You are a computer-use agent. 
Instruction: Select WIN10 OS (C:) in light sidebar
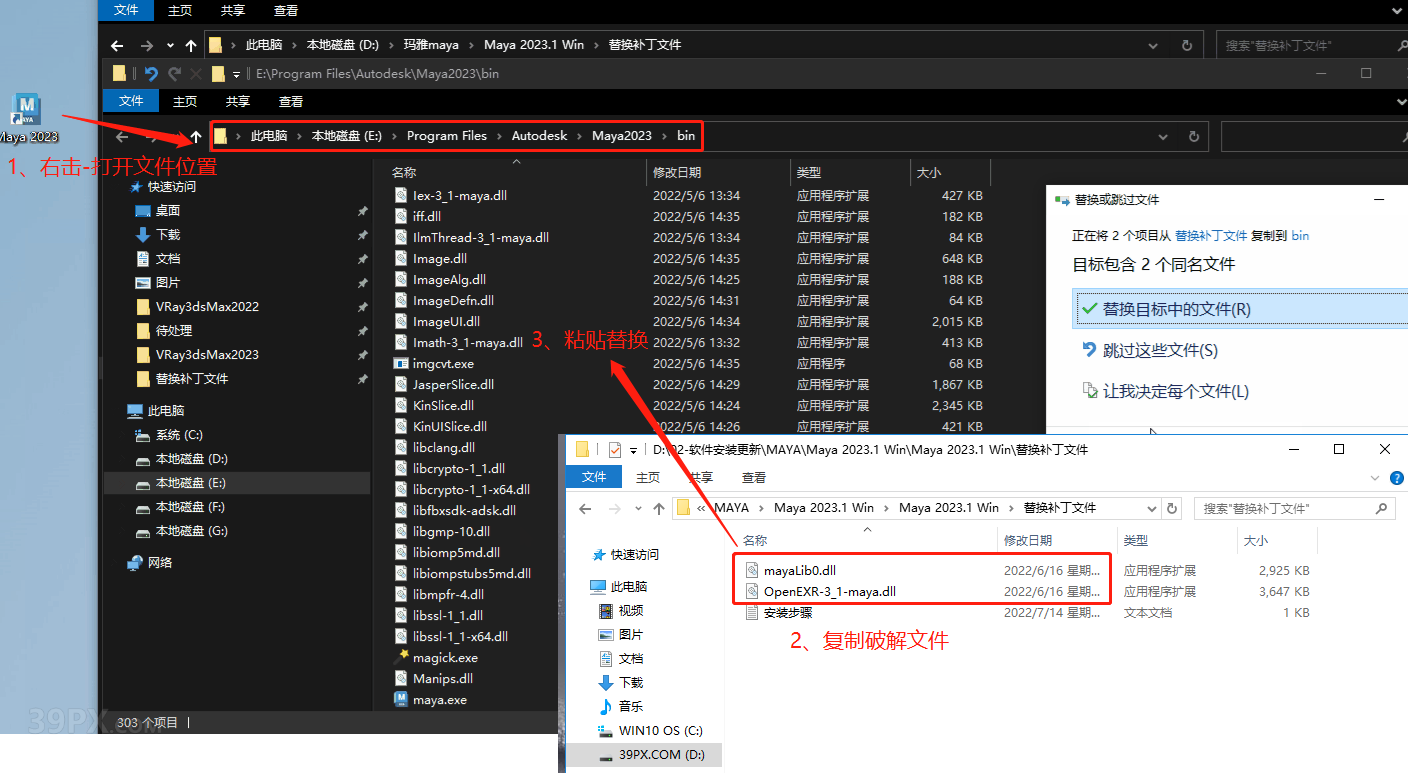click(x=661, y=731)
